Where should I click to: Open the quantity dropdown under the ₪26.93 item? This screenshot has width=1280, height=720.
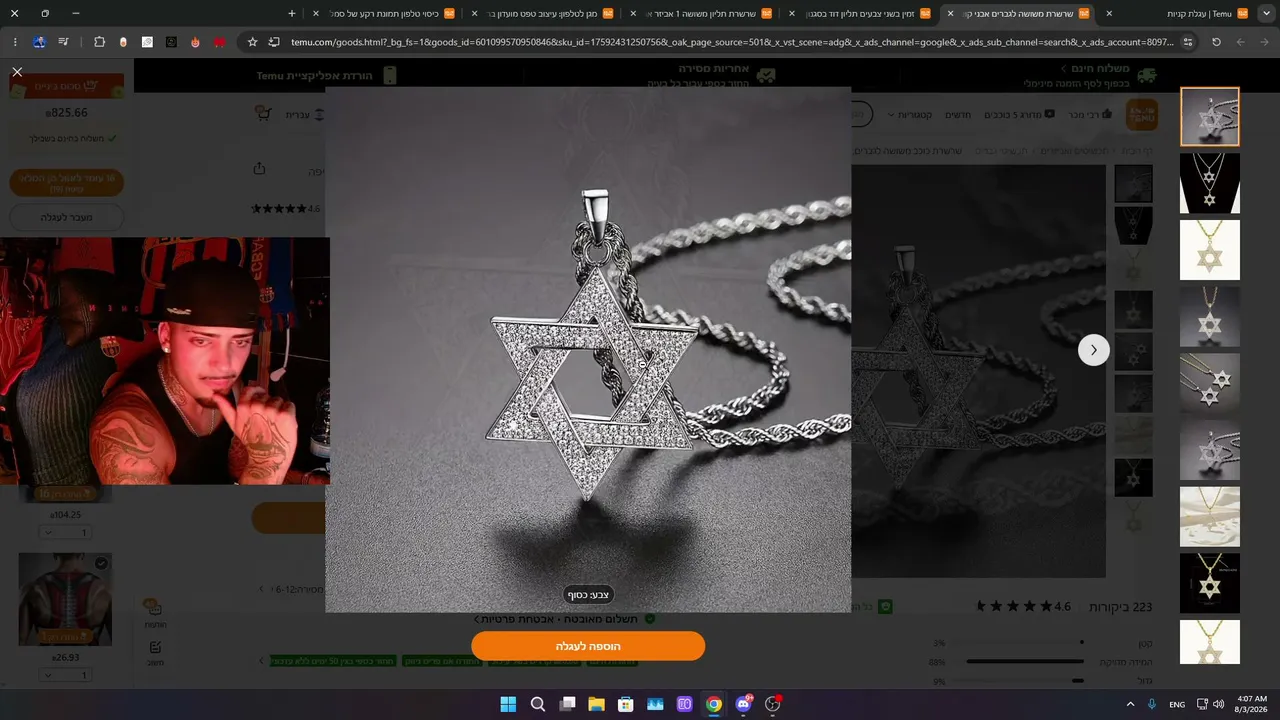65,675
